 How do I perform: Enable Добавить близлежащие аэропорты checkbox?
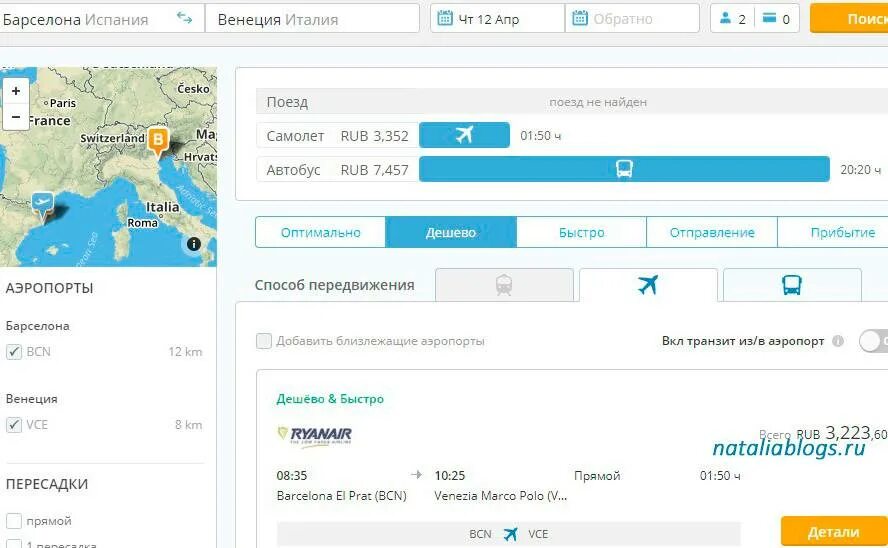(264, 341)
